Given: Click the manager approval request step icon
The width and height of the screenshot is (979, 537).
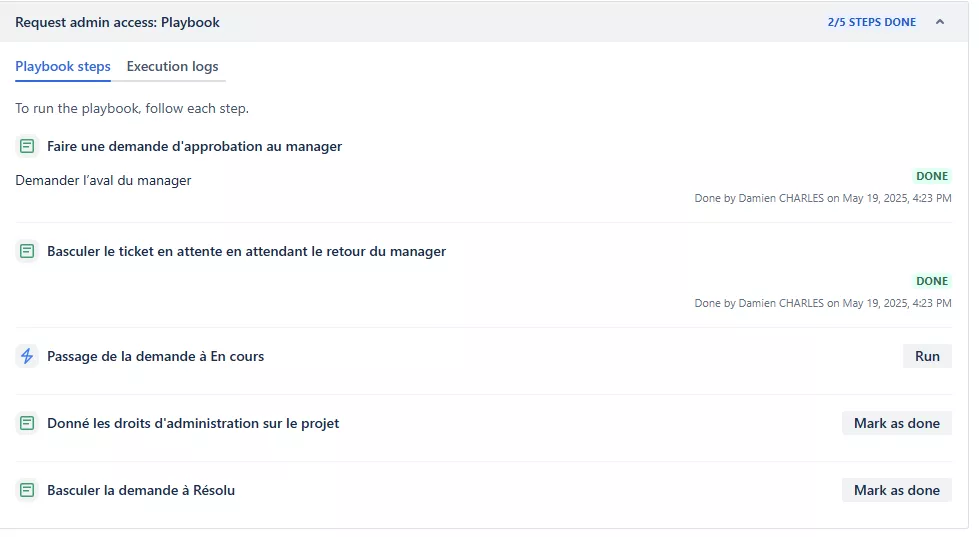Looking at the screenshot, I should coord(27,146).
